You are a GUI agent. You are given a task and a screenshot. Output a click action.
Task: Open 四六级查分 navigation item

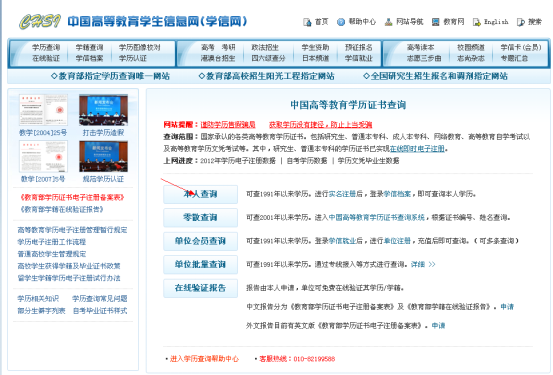coord(268,58)
